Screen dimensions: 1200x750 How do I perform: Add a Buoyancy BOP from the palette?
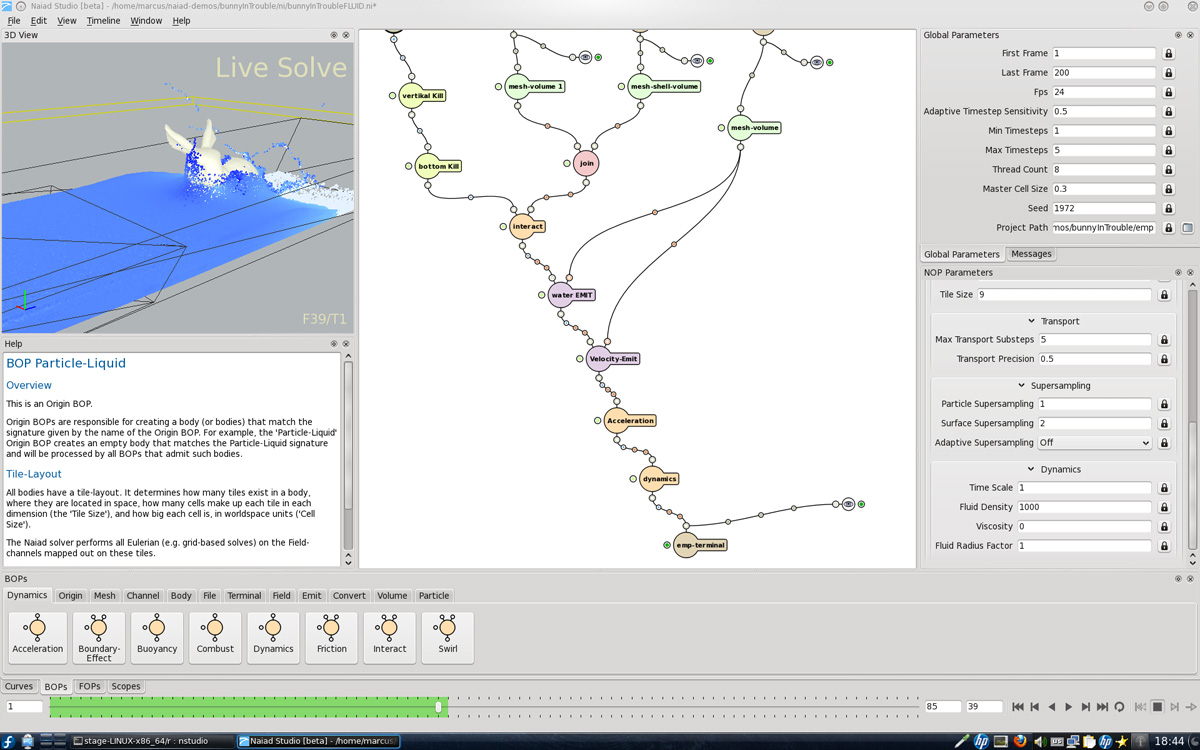tap(157, 638)
